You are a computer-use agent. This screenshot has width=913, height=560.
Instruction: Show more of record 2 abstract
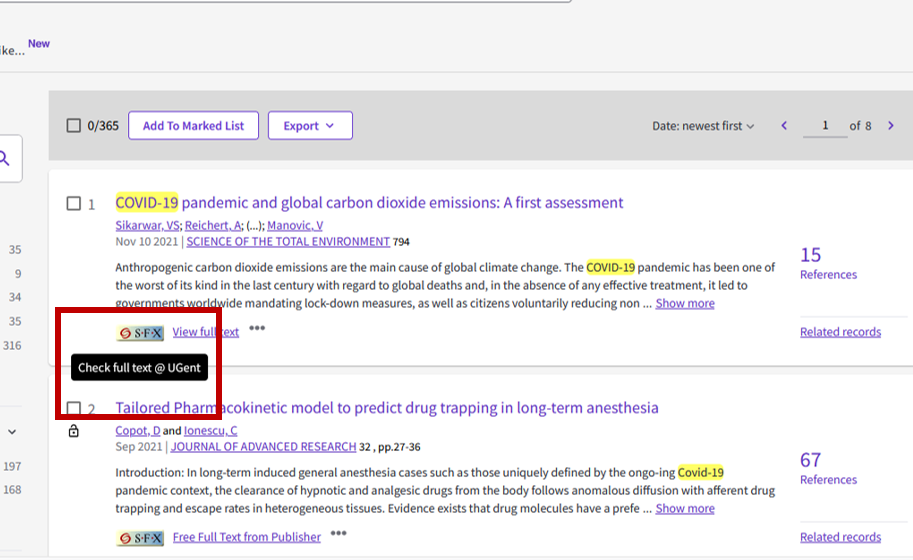click(685, 508)
